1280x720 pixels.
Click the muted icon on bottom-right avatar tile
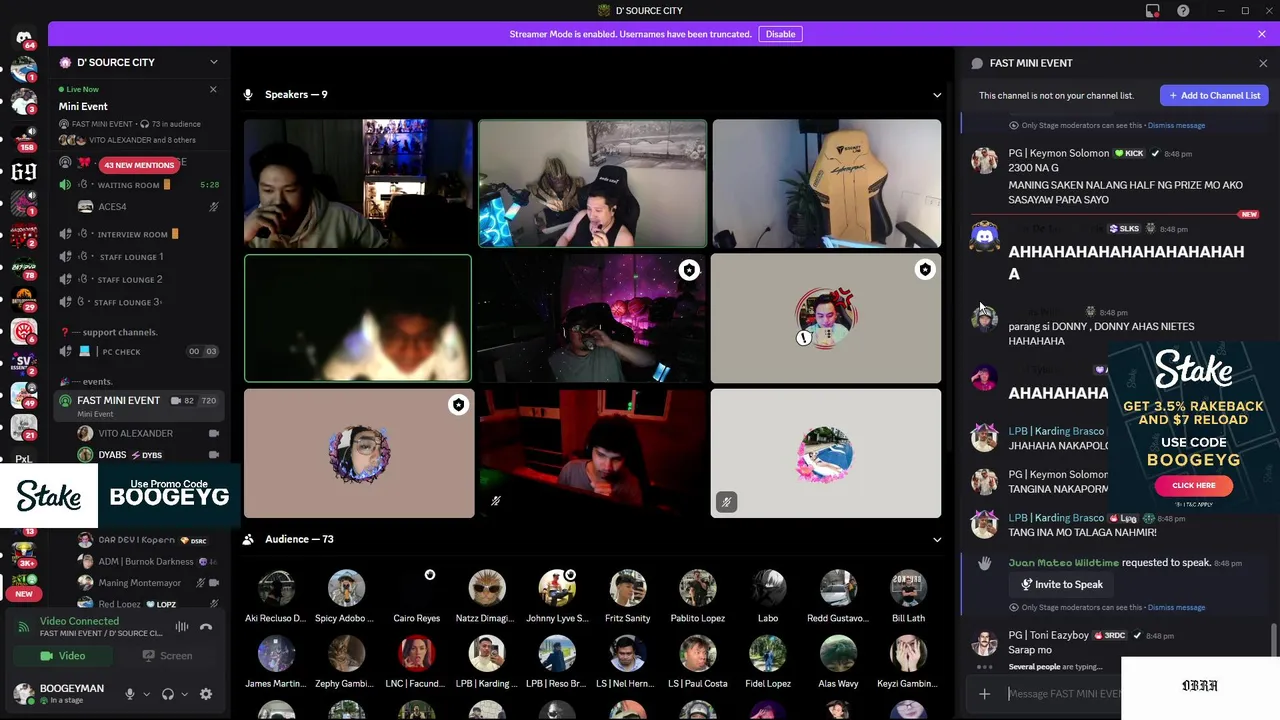pyautogui.click(x=727, y=502)
